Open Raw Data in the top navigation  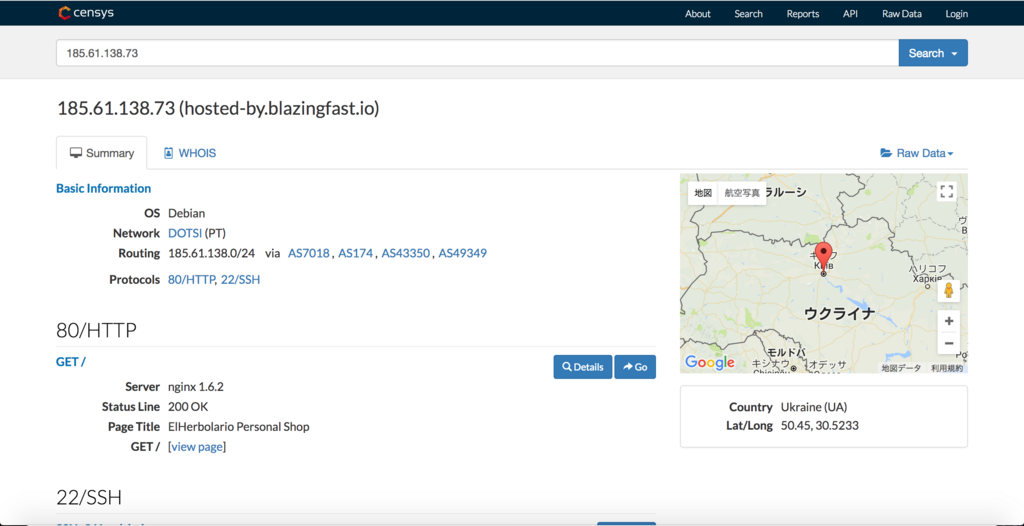[901, 14]
